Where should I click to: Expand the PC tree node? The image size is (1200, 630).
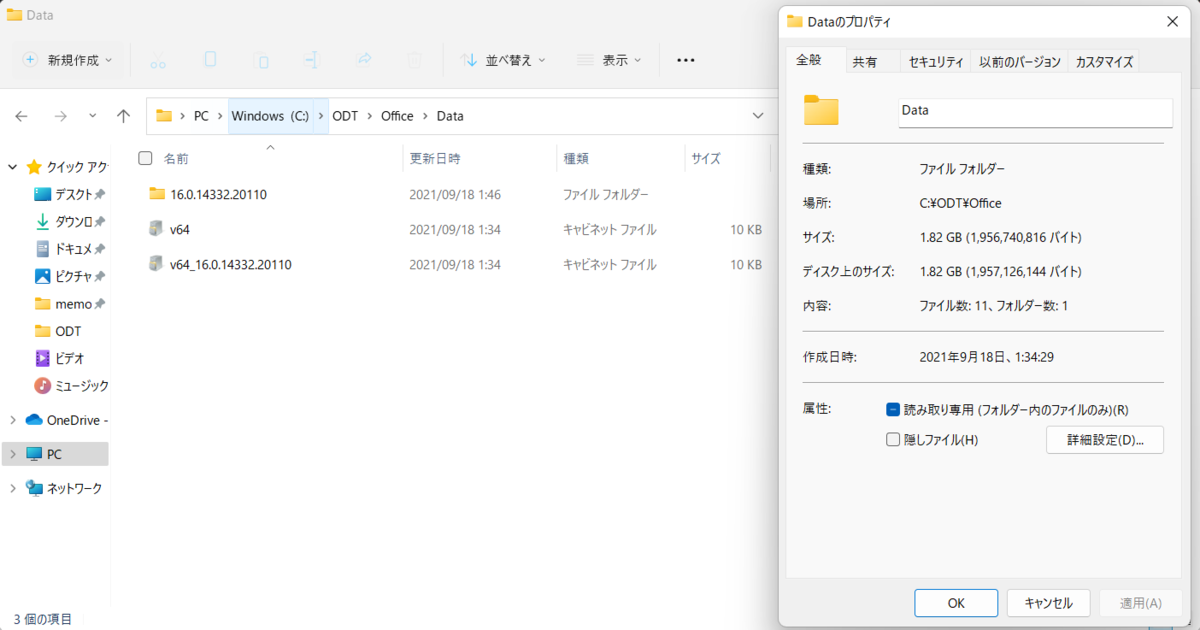point(12,454)
